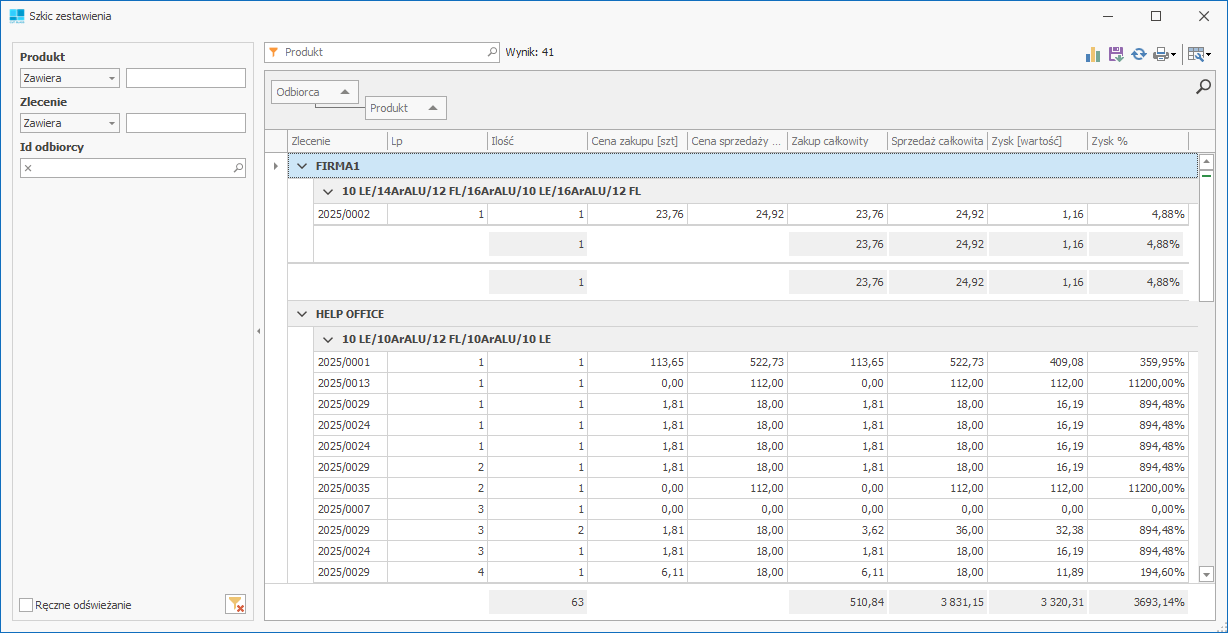Click the Produkt grouping button
1228x633 pixels.
pos(405,108)
